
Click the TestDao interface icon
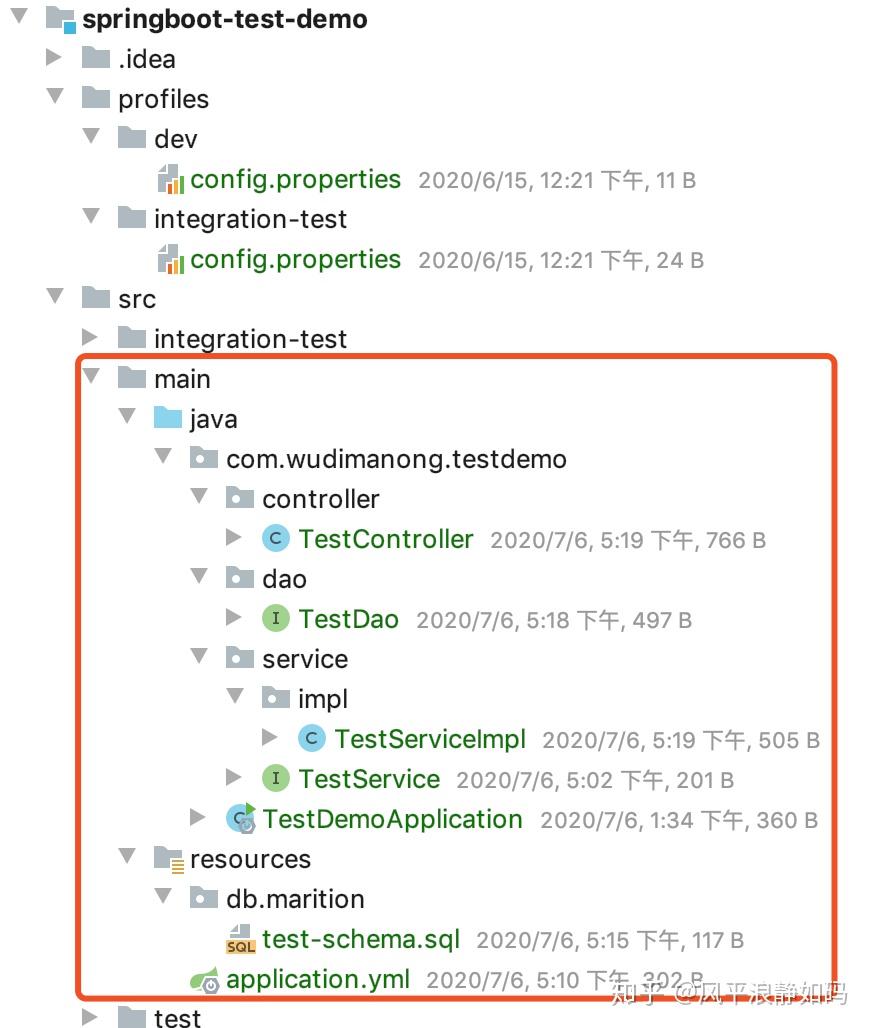tap(275, 619)
